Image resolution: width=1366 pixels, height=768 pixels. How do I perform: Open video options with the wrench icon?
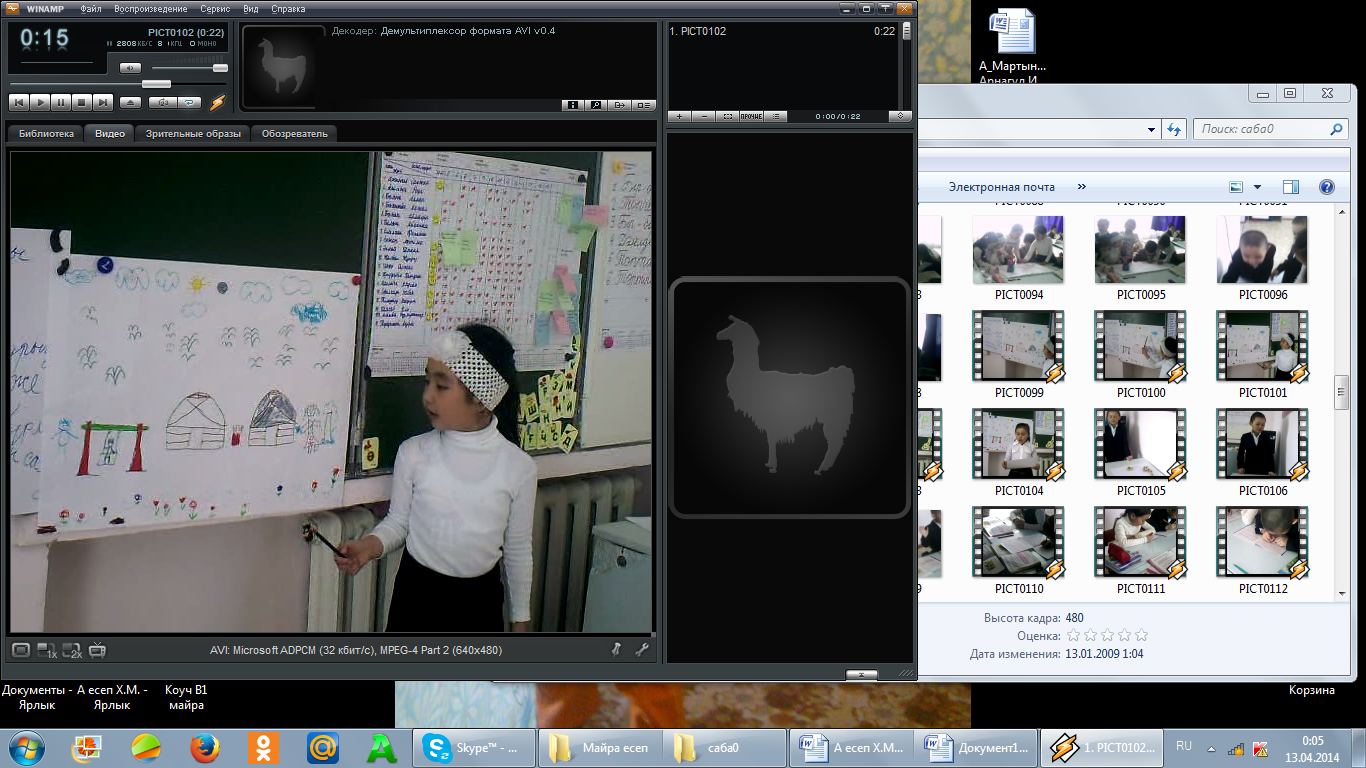tap(642, 650)
